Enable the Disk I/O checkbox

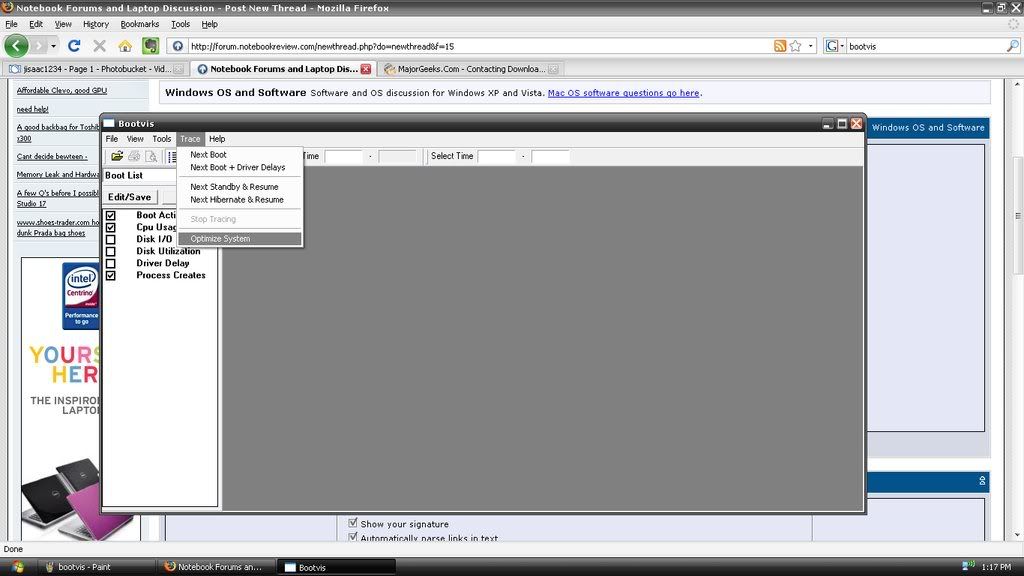110,240
